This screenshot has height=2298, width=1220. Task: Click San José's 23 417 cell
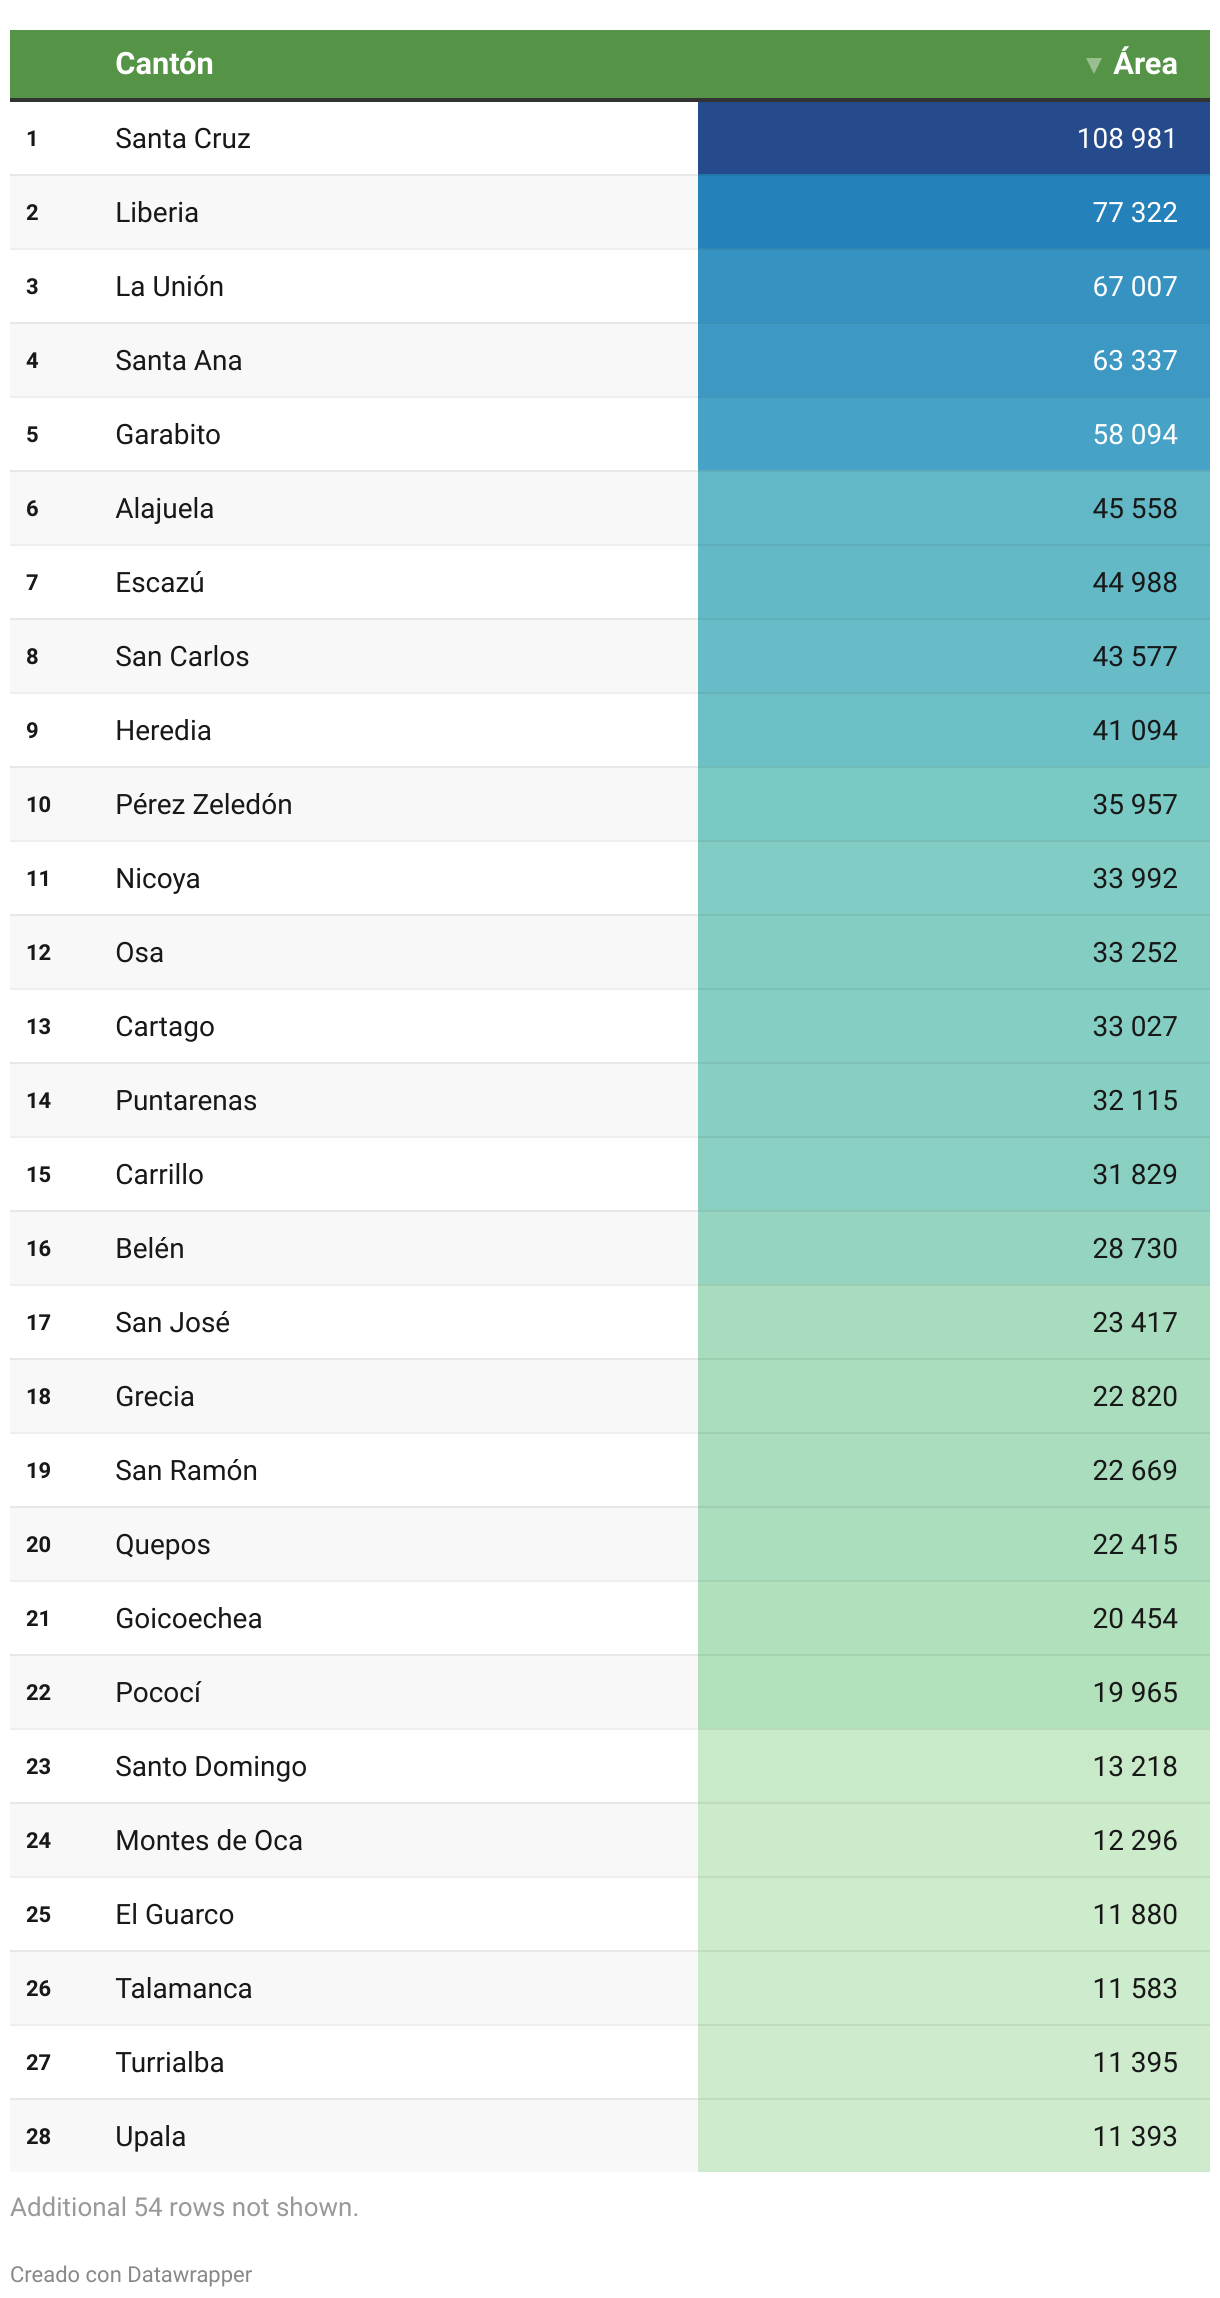coord(1134,1323)
